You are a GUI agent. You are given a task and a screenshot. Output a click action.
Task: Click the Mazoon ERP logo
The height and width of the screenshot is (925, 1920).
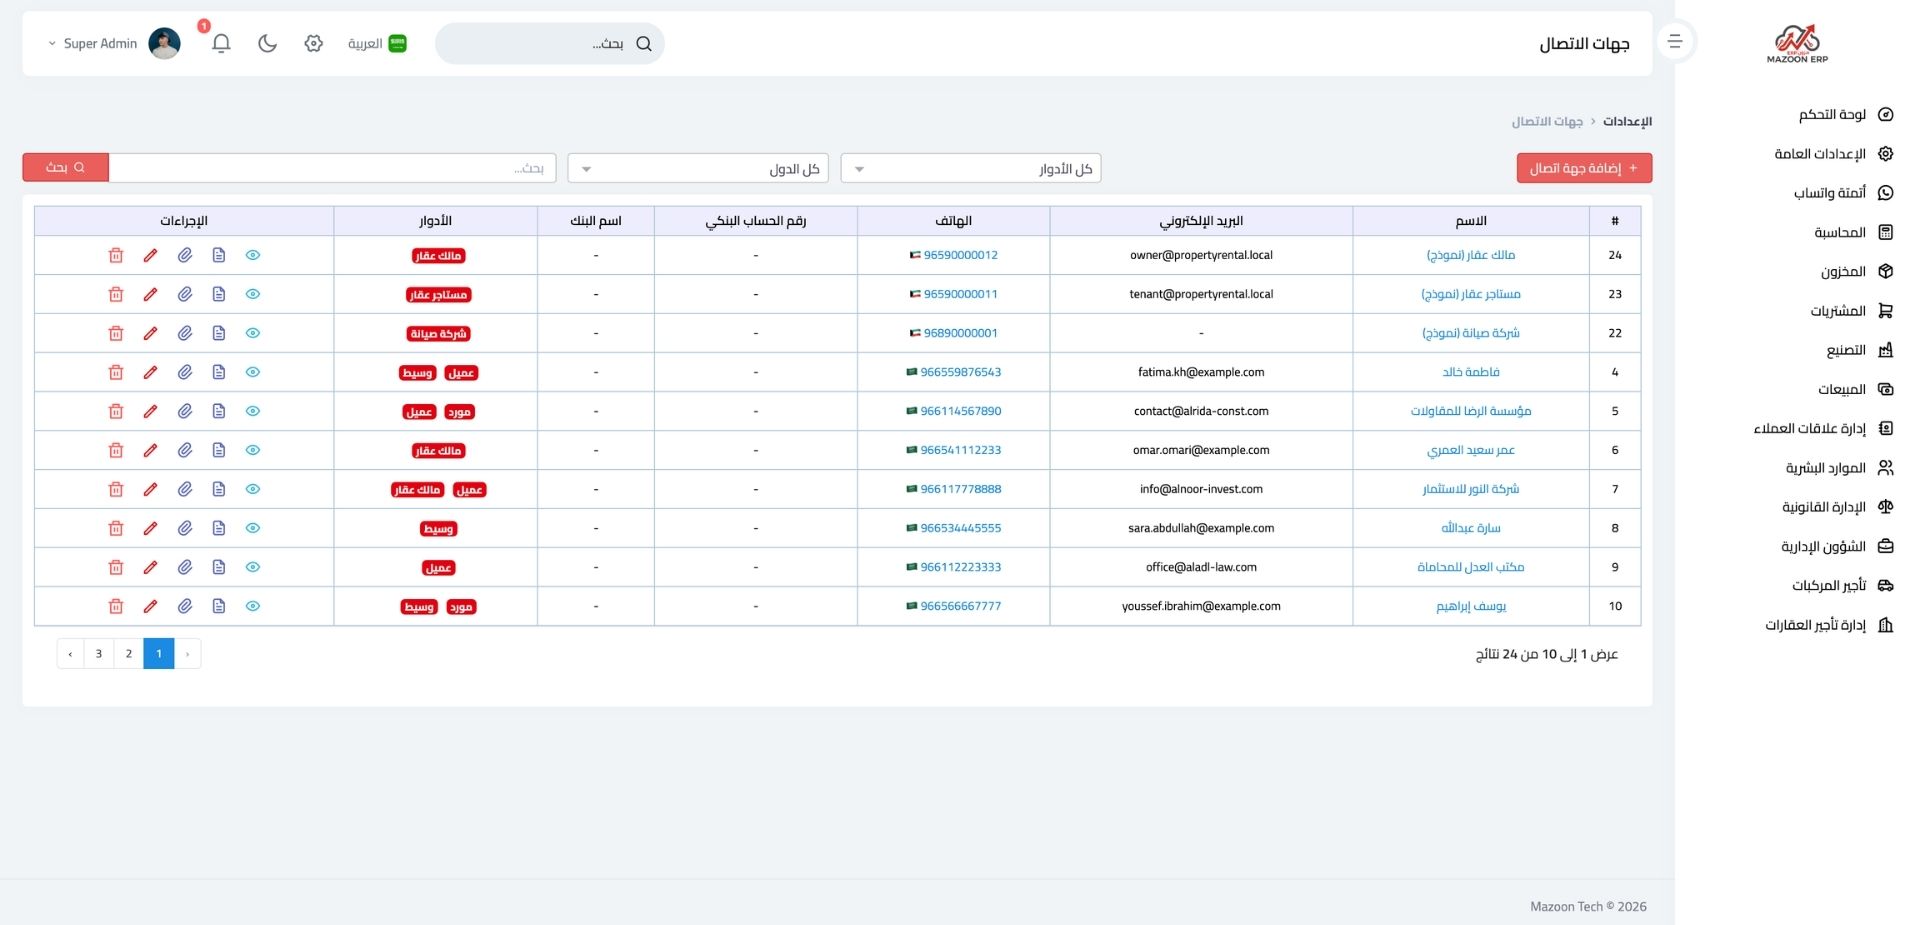(x=1797, y=45)
